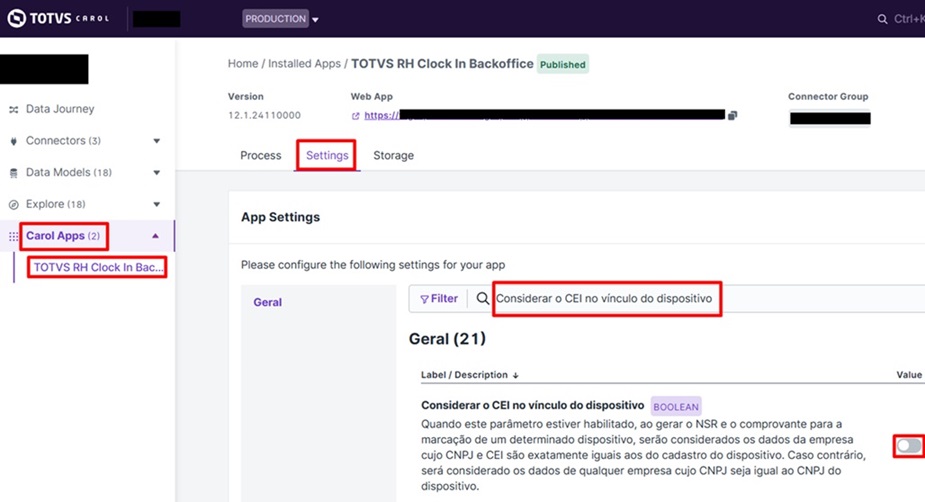Click the Data Journey icon
Viewport: 925px width, 502px height.
14,110
